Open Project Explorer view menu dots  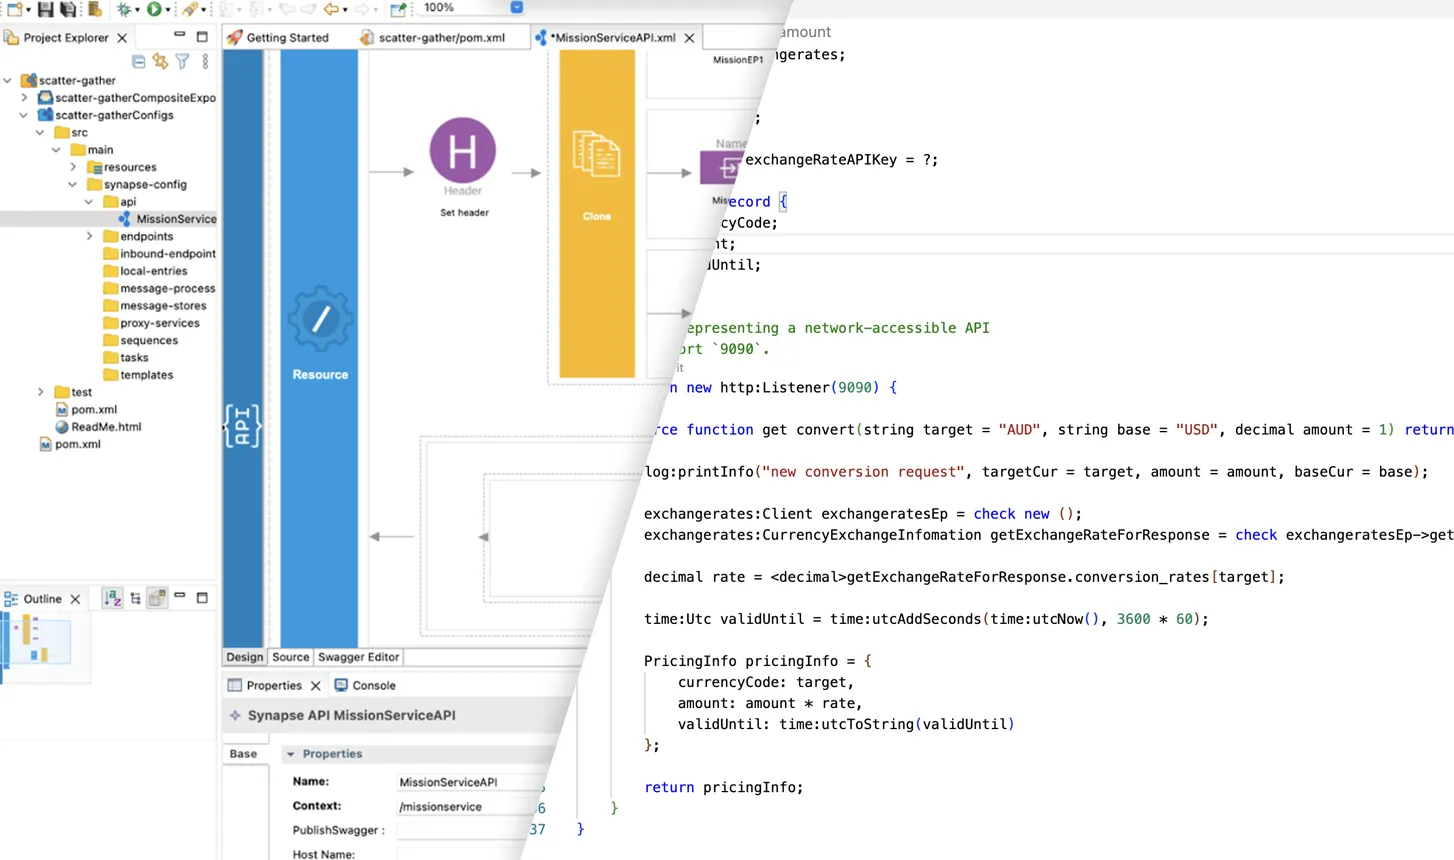pos(205,62)
